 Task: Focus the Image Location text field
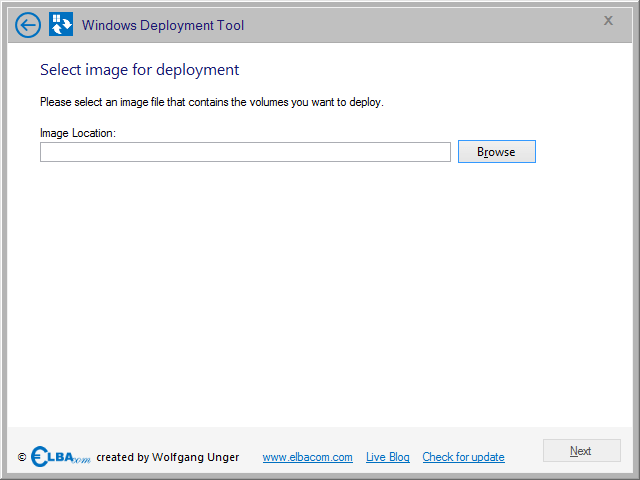point(245,152)
